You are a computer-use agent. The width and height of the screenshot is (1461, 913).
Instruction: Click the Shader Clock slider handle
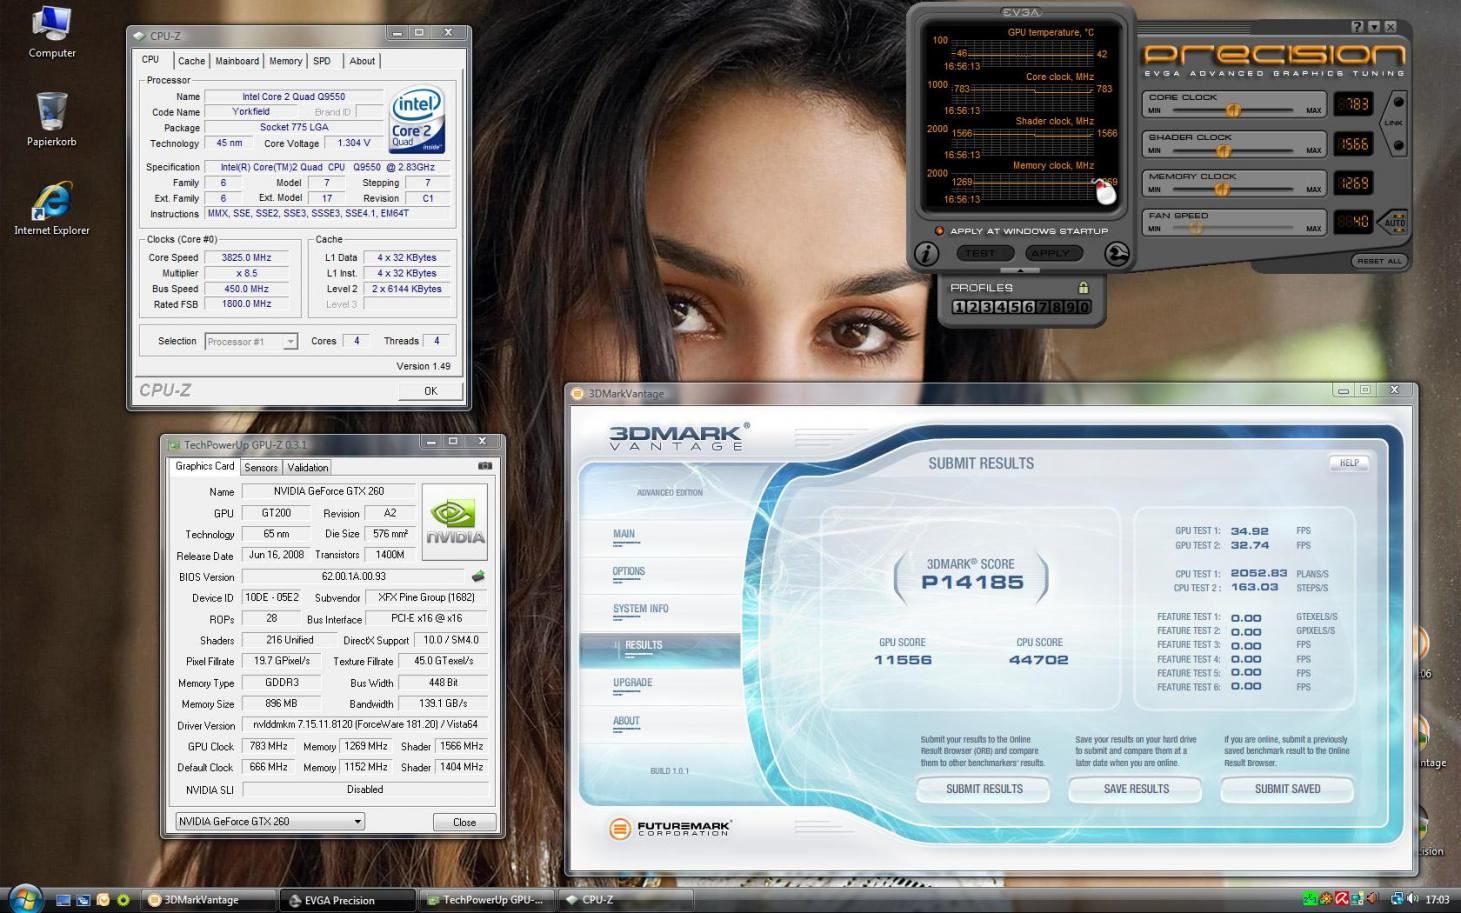point(1223,150)
